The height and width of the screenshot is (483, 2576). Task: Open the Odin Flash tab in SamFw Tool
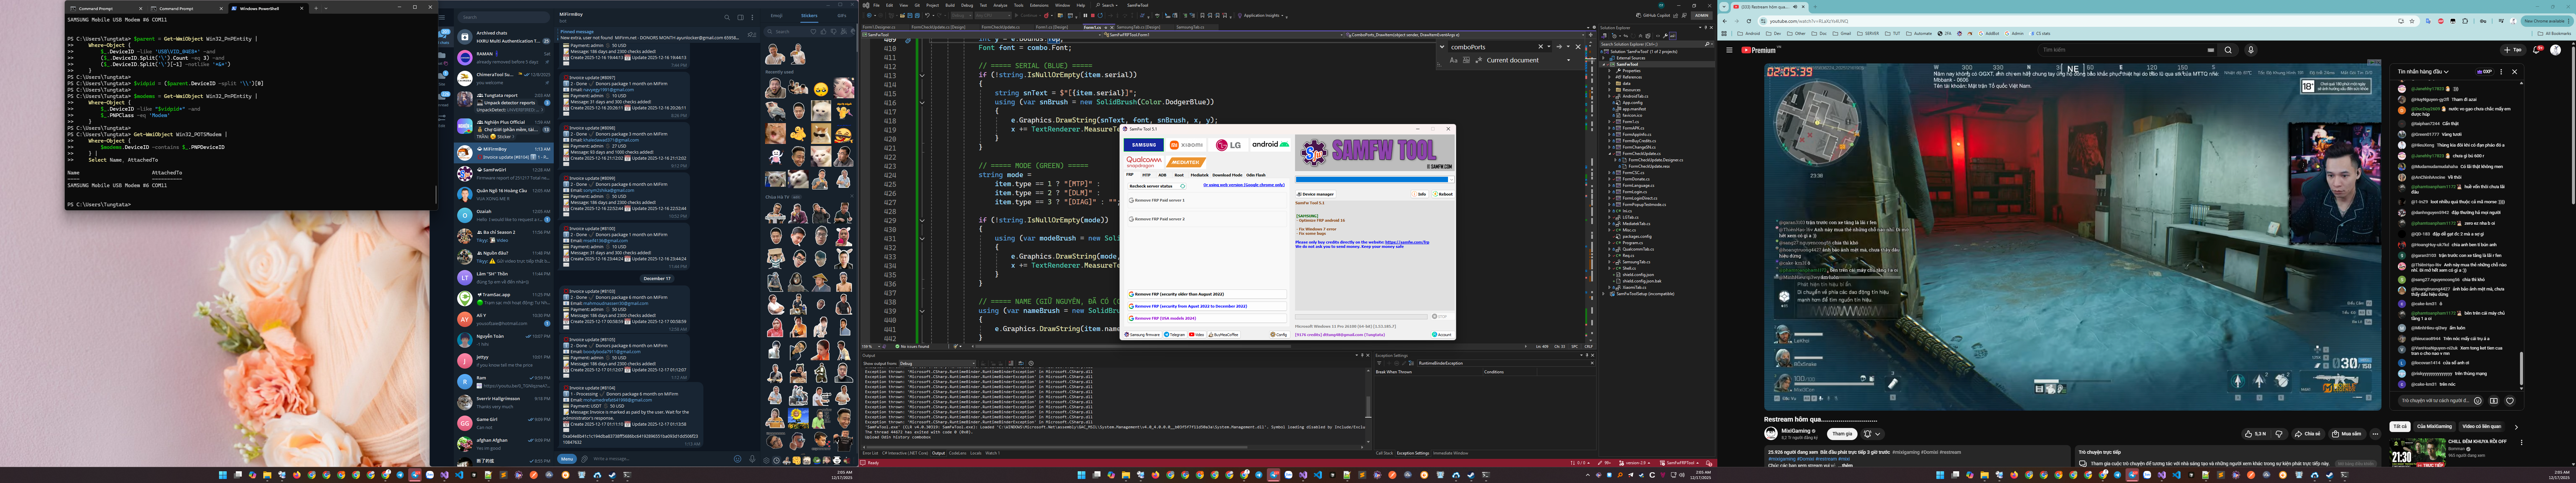[1256, 175]
